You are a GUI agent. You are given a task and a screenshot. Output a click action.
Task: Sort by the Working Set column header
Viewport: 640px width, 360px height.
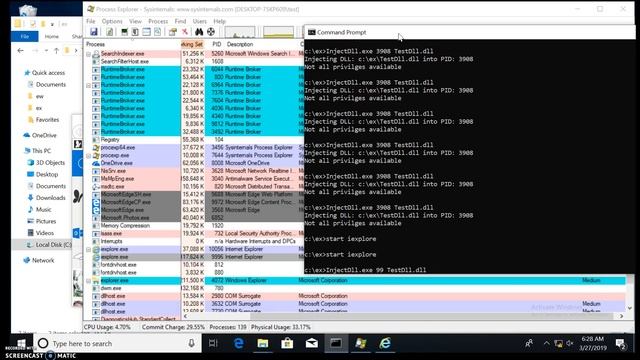click(193, 44)
